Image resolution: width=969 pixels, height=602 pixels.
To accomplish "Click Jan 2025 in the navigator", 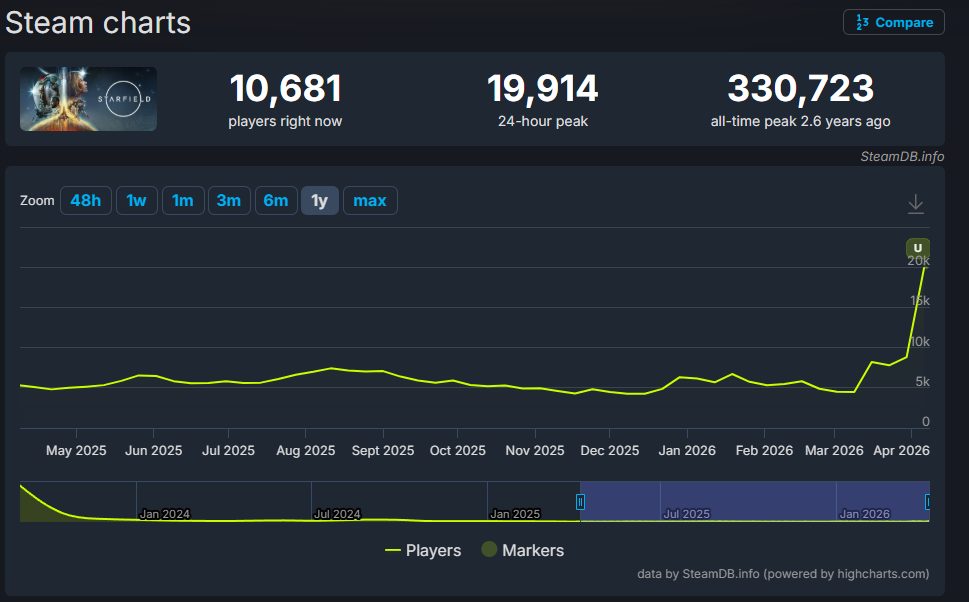I will click(515, 514).
